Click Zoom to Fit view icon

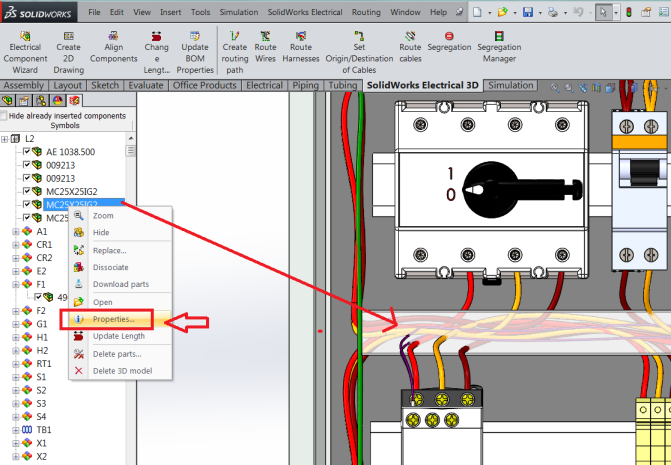pos(555,88)
